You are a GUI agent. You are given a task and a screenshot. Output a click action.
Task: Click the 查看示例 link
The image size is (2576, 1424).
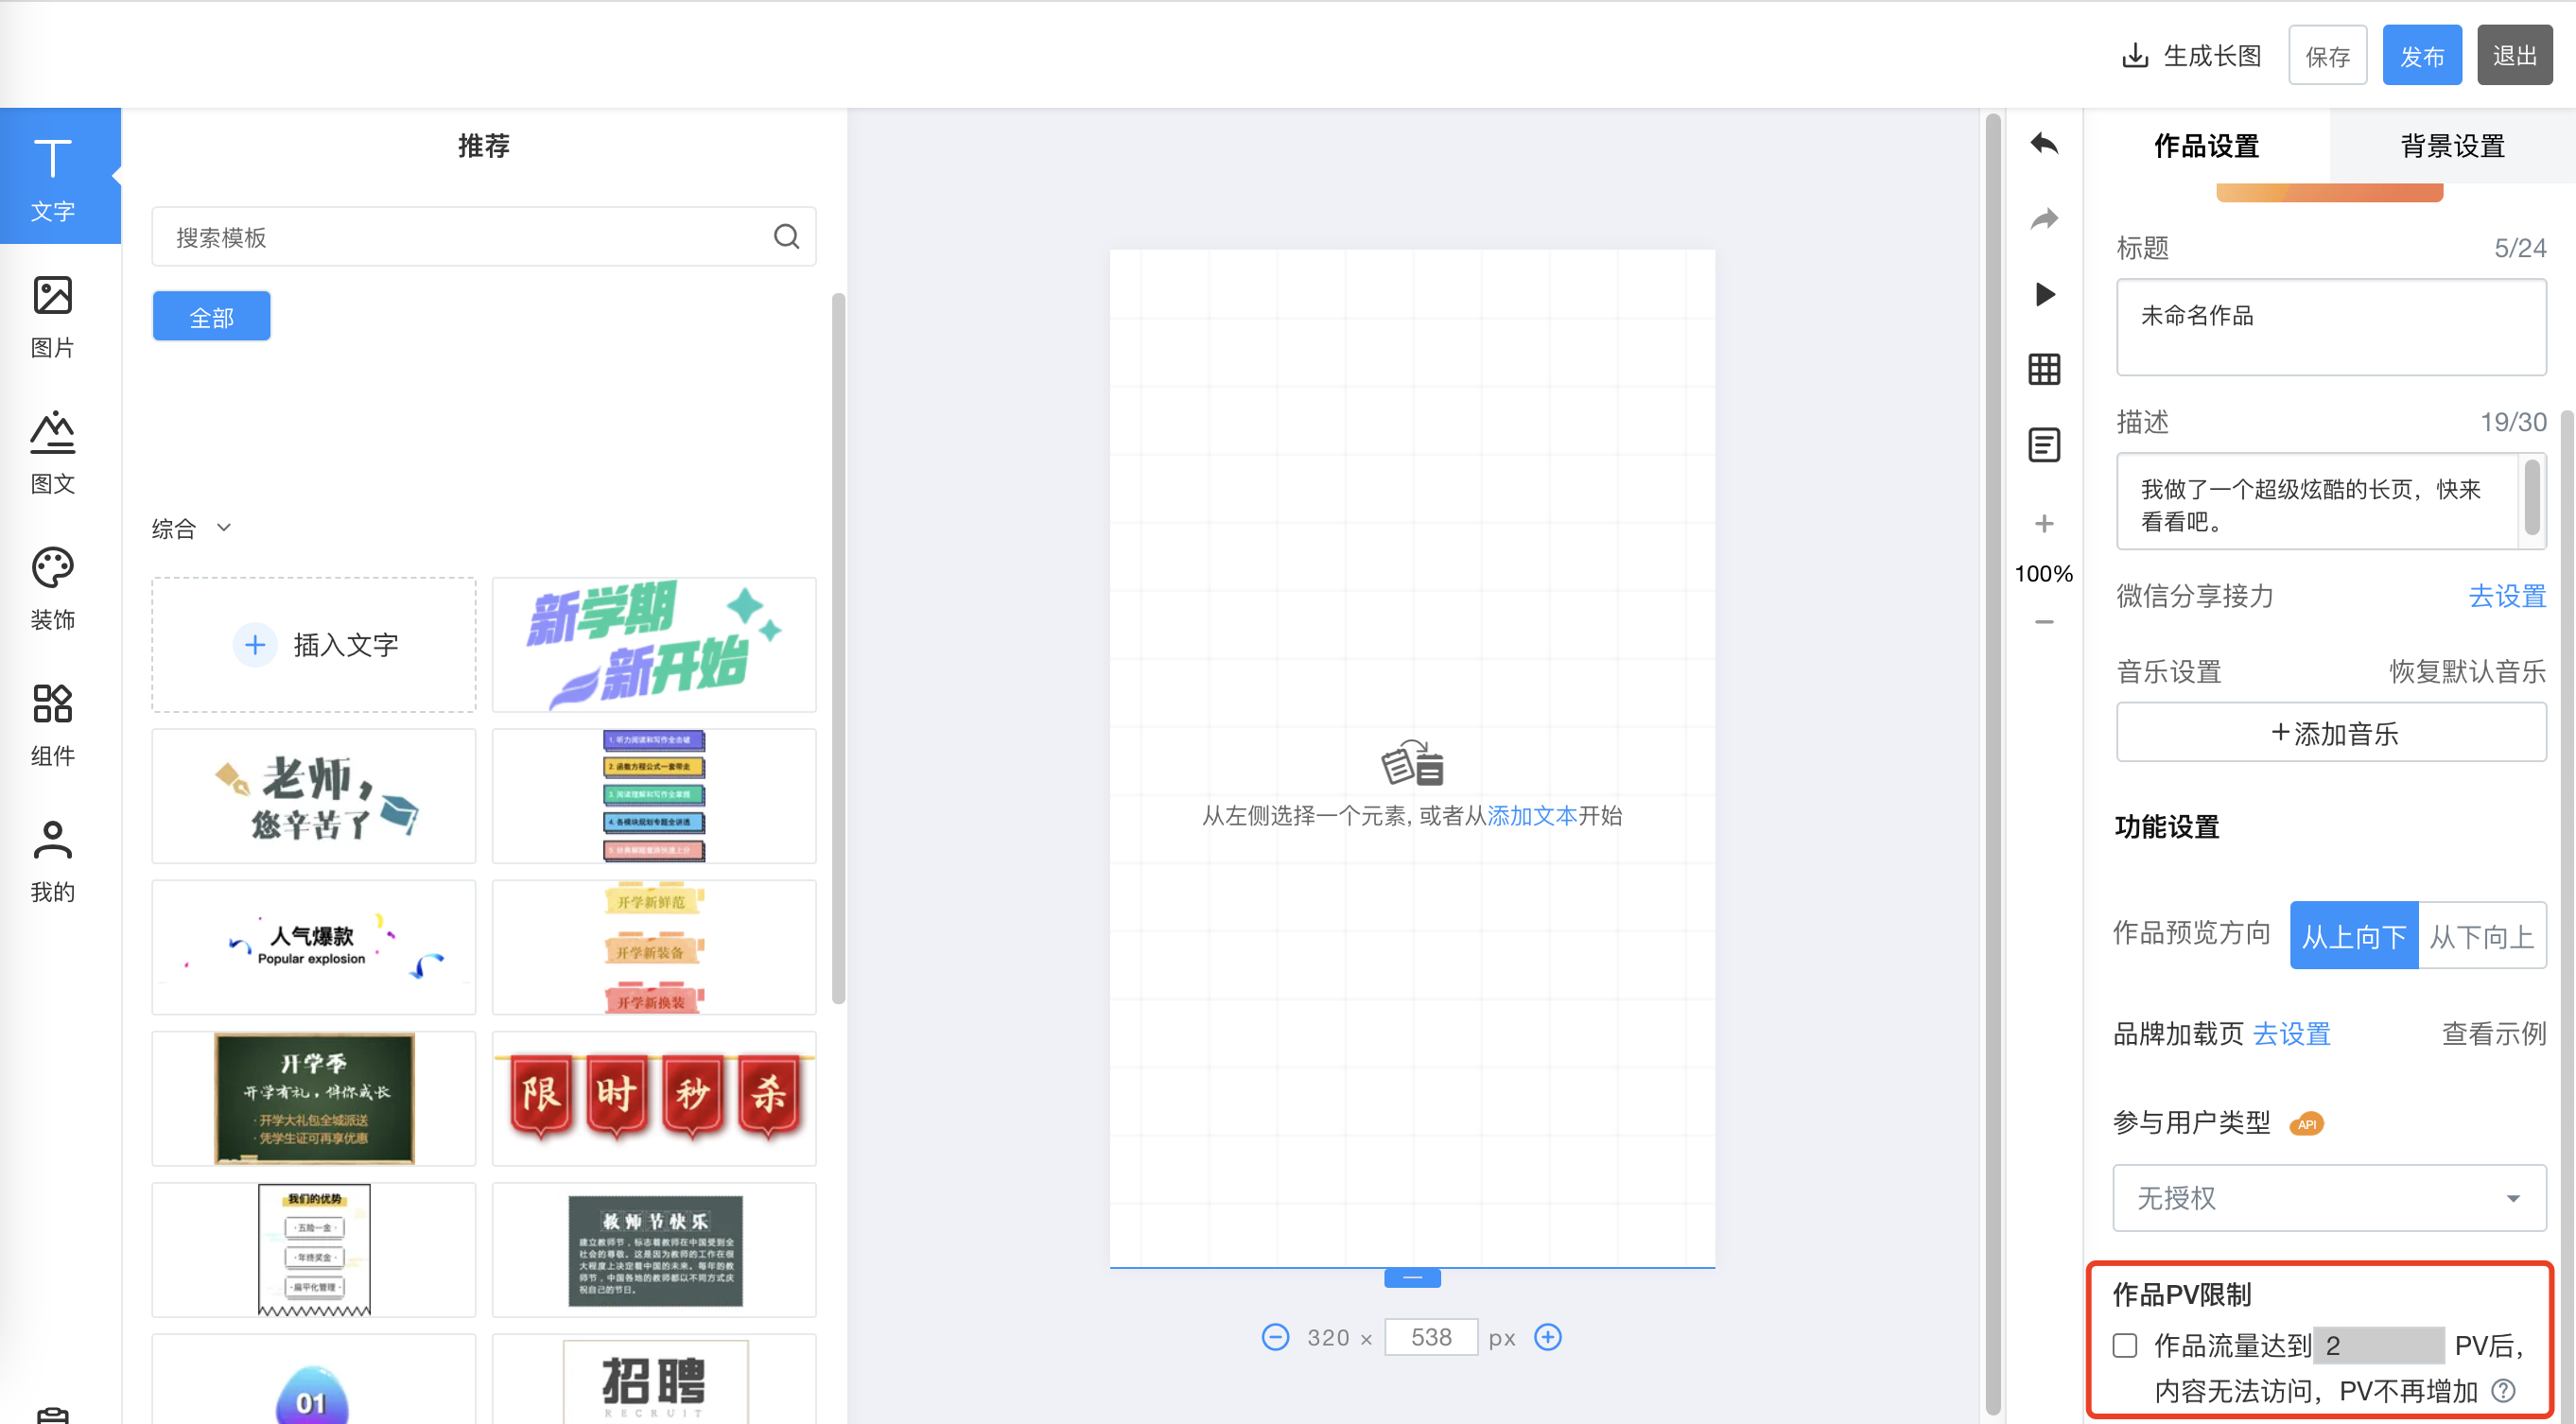tap(2494, 1033)
